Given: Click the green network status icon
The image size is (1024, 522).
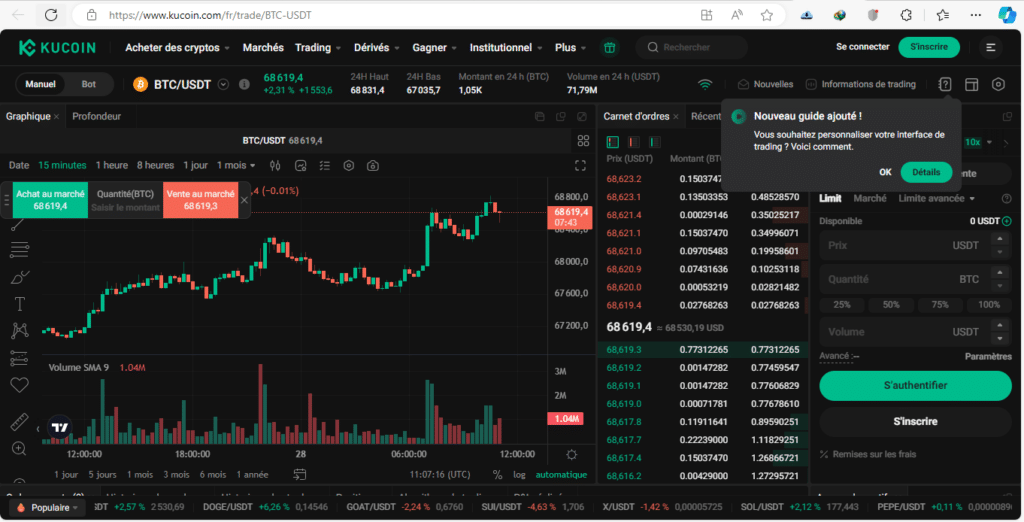Looking at the screenshot, I should coord(705,84).
